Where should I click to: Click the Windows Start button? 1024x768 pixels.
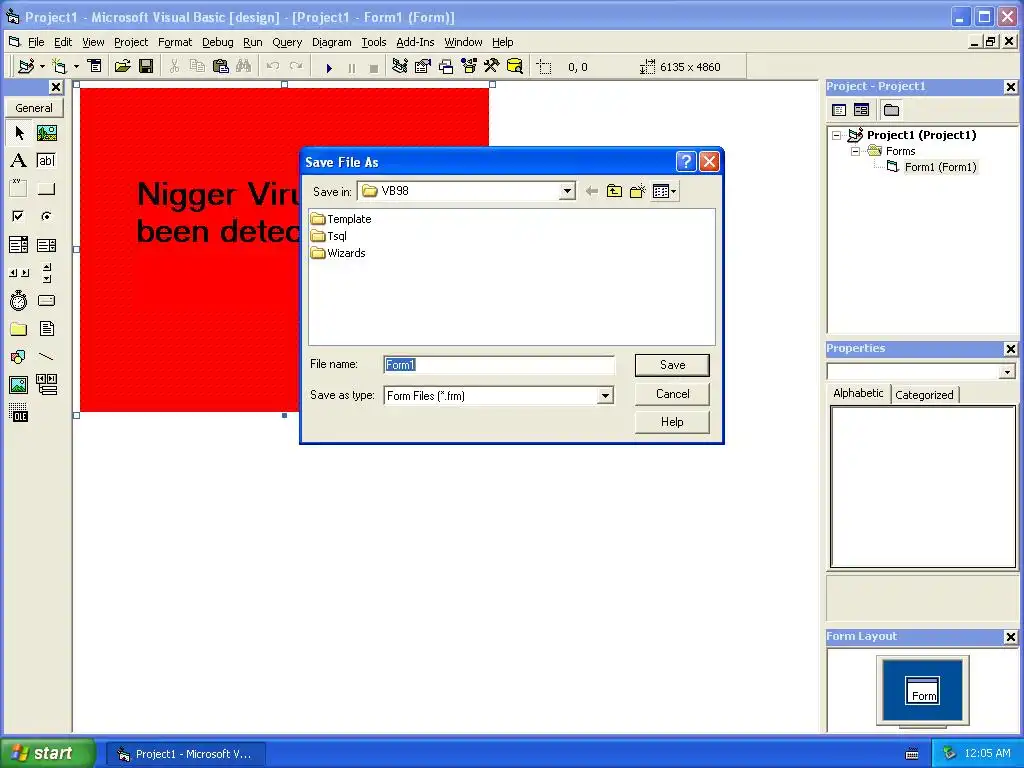[x=48, y=754]
